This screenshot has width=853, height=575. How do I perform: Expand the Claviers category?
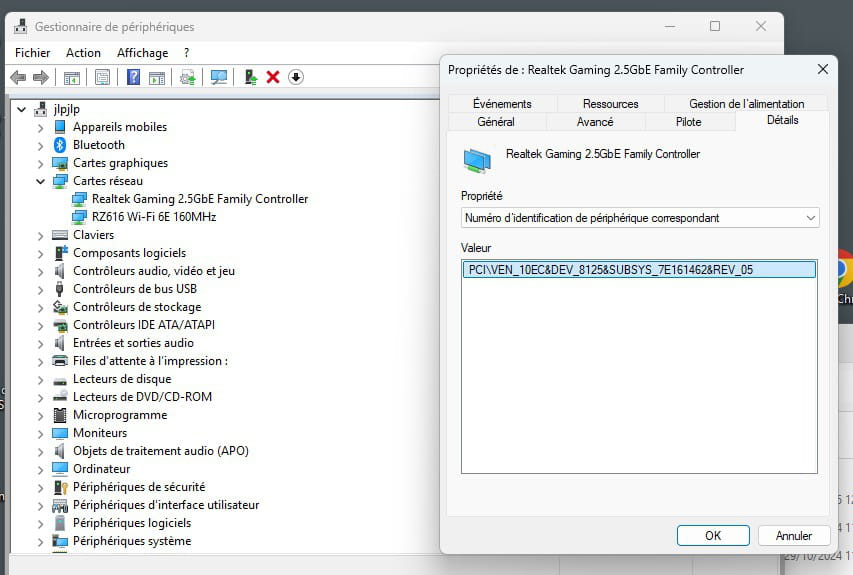pos(40,235)
